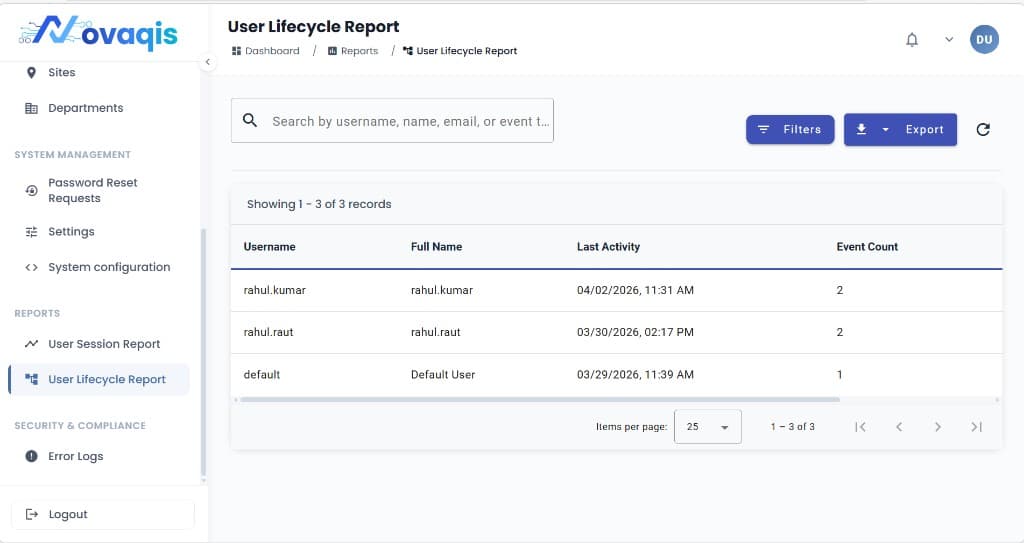Open Password Reset Requests menu item

(x=92, y=190)
